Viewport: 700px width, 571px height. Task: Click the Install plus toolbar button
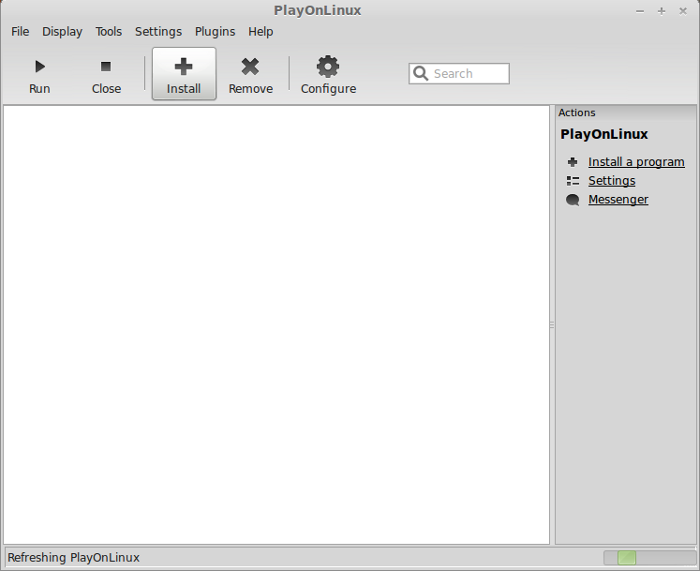click(x=184, y=74)
